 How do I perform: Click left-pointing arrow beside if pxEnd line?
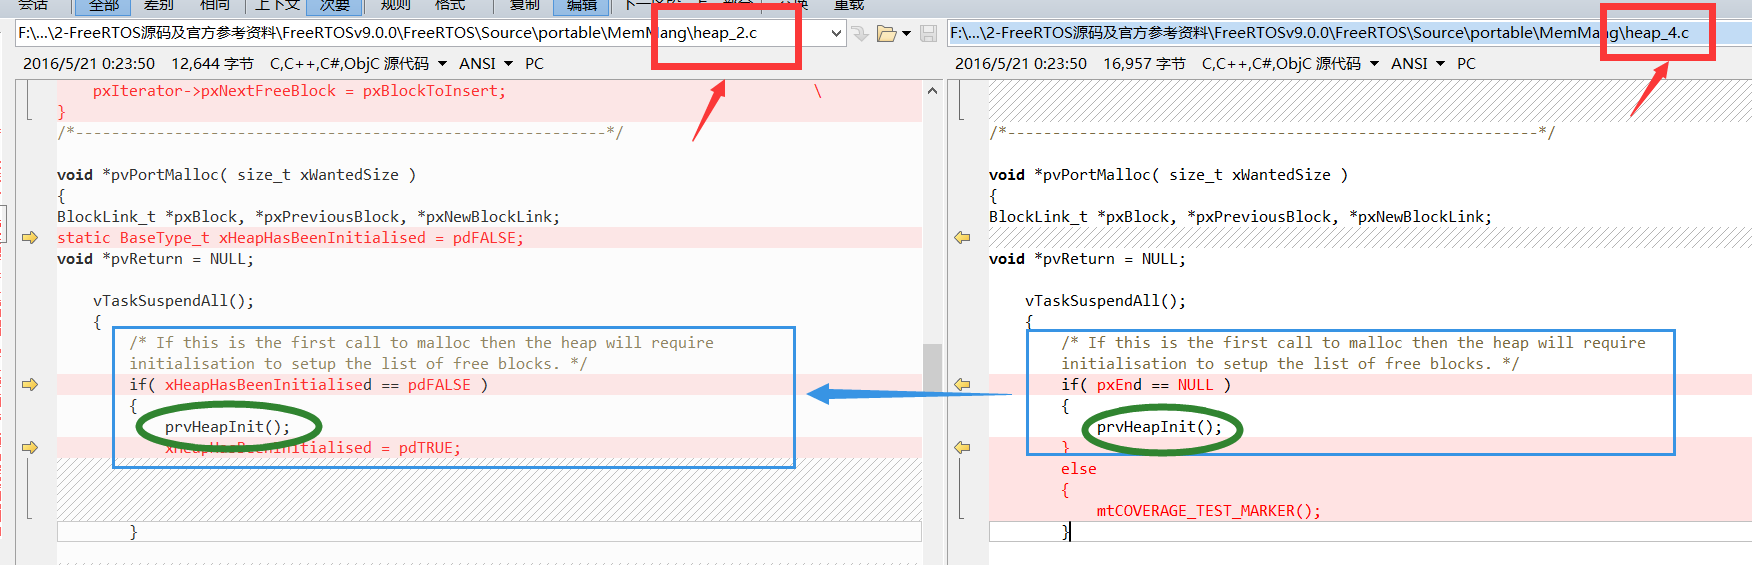point(962,385)
